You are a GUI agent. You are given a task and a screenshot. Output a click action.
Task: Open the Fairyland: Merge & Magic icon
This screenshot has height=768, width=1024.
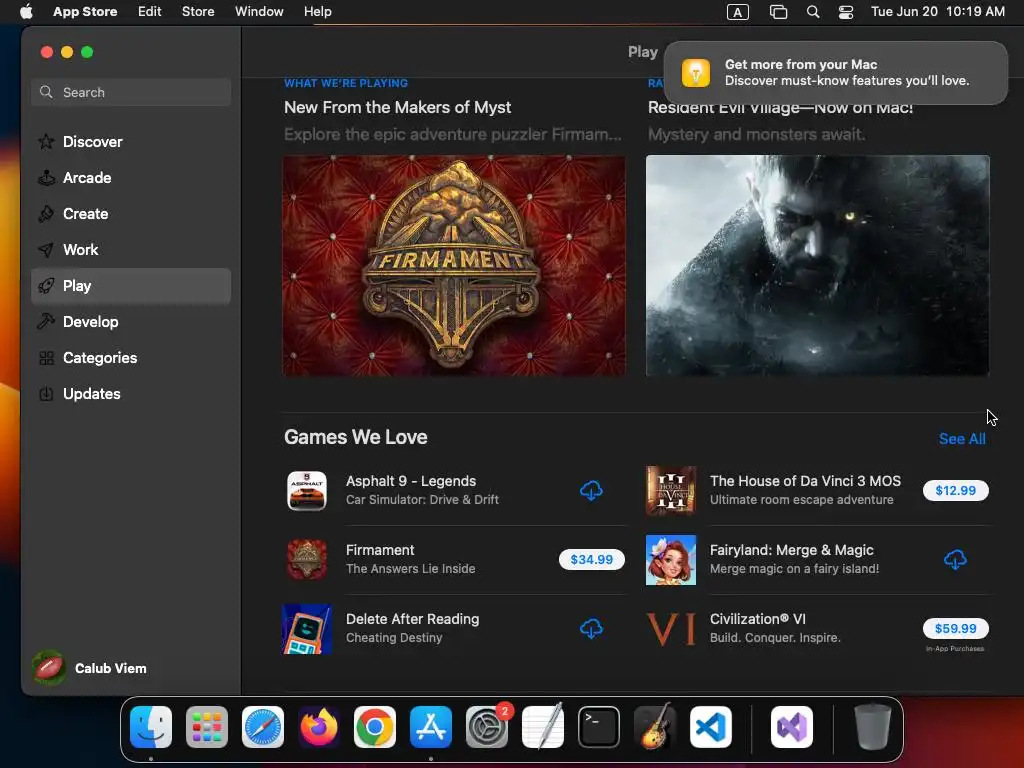[671, 560]
